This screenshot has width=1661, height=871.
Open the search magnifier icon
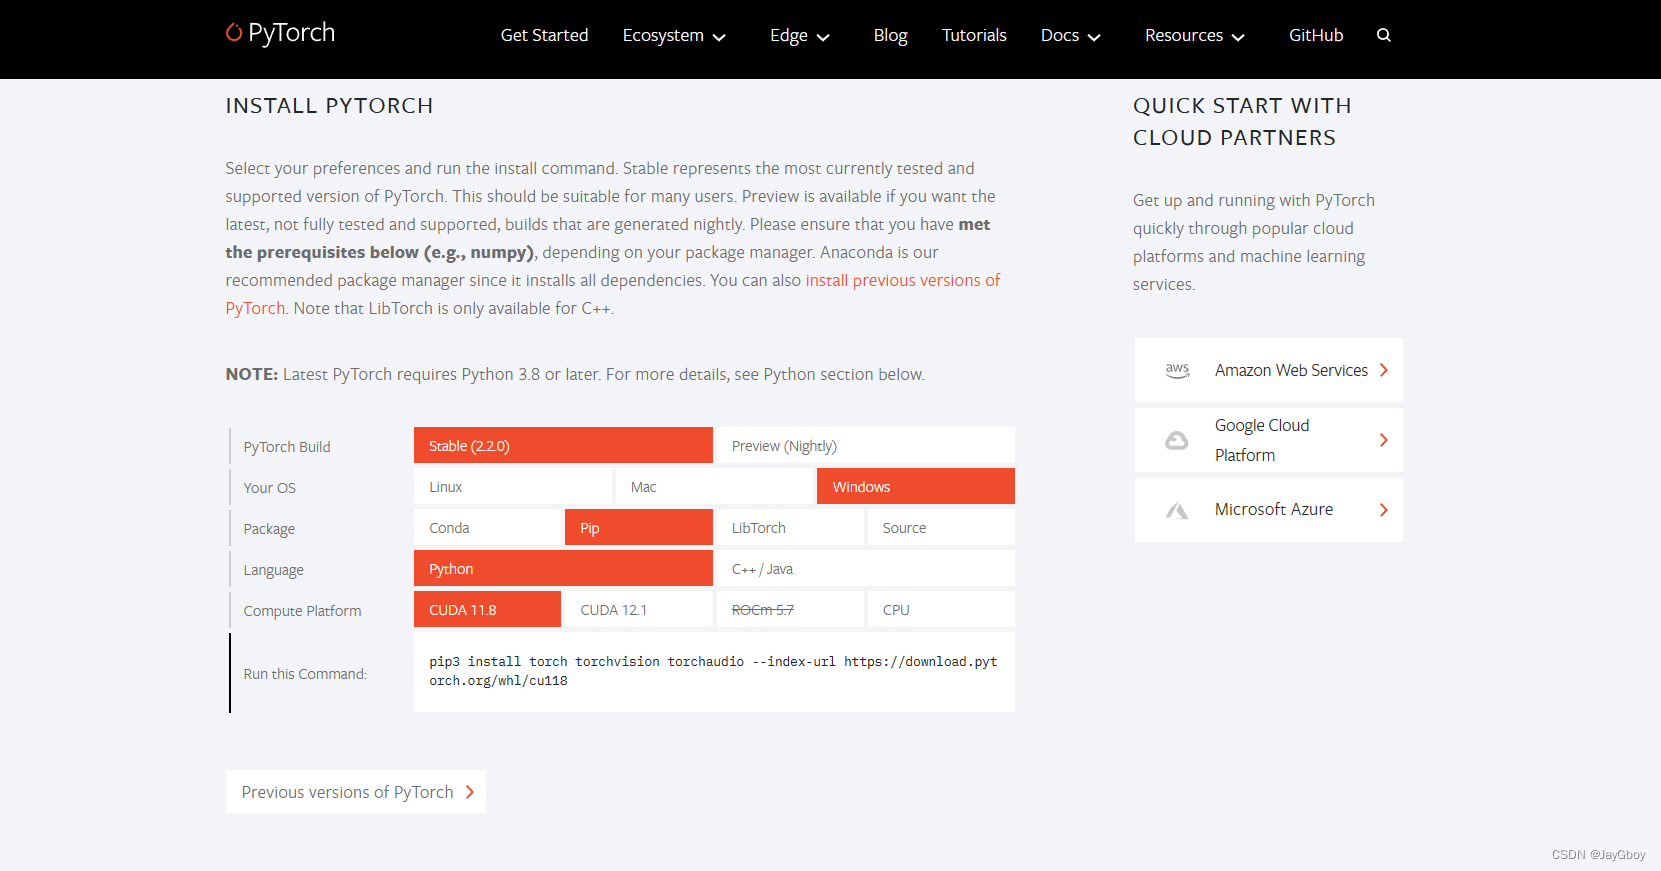pyautogui.click(x=1384, y=35)
